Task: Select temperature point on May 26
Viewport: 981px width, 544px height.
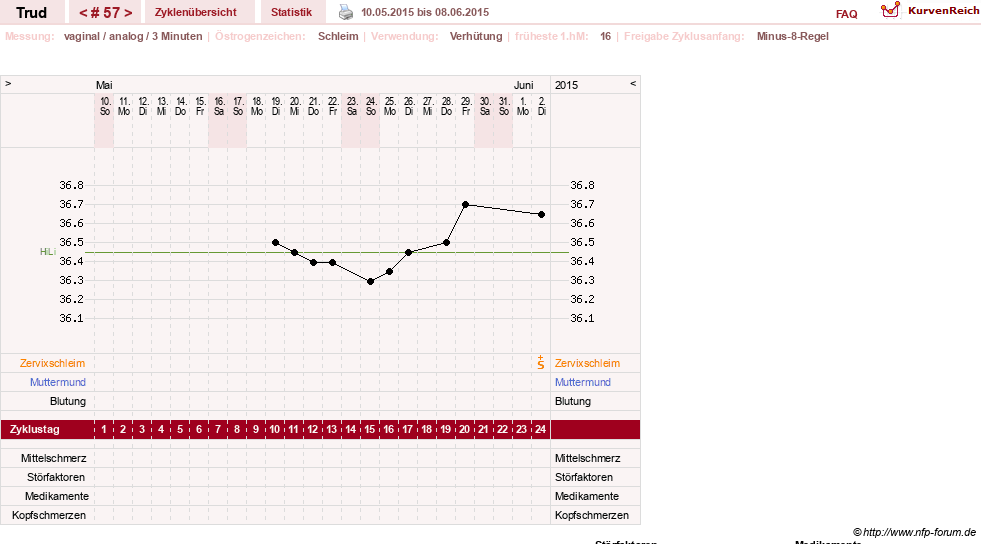Action: pyautogui.click(x=409, y=253)
